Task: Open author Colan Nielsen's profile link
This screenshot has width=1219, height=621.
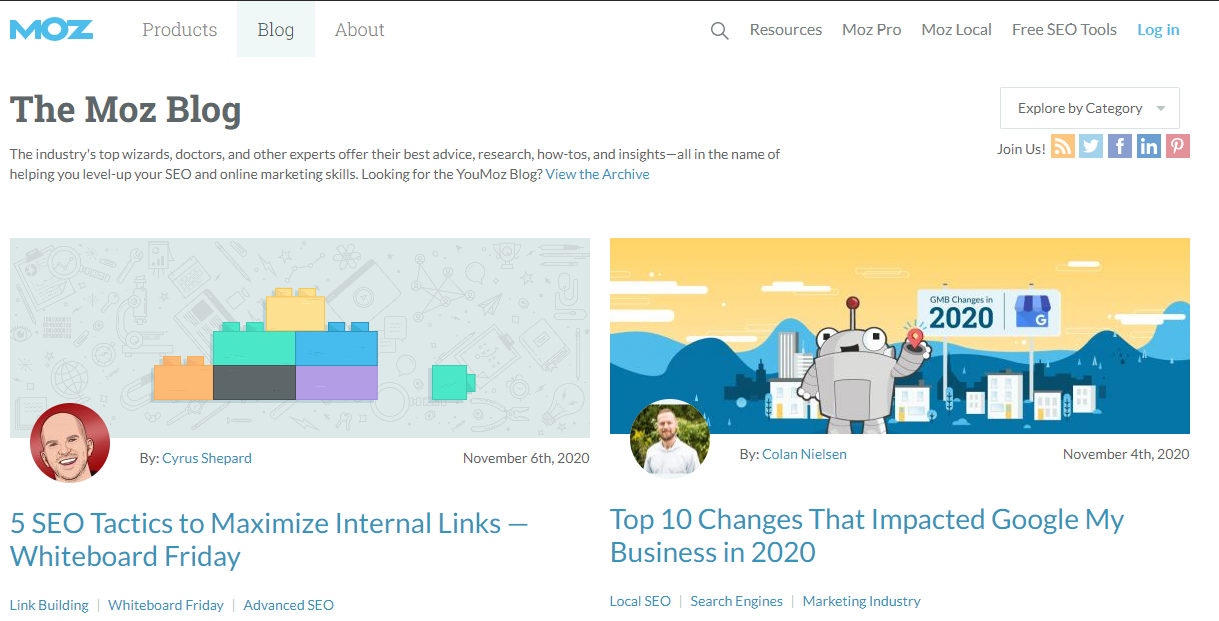Action: coord(804,454)
